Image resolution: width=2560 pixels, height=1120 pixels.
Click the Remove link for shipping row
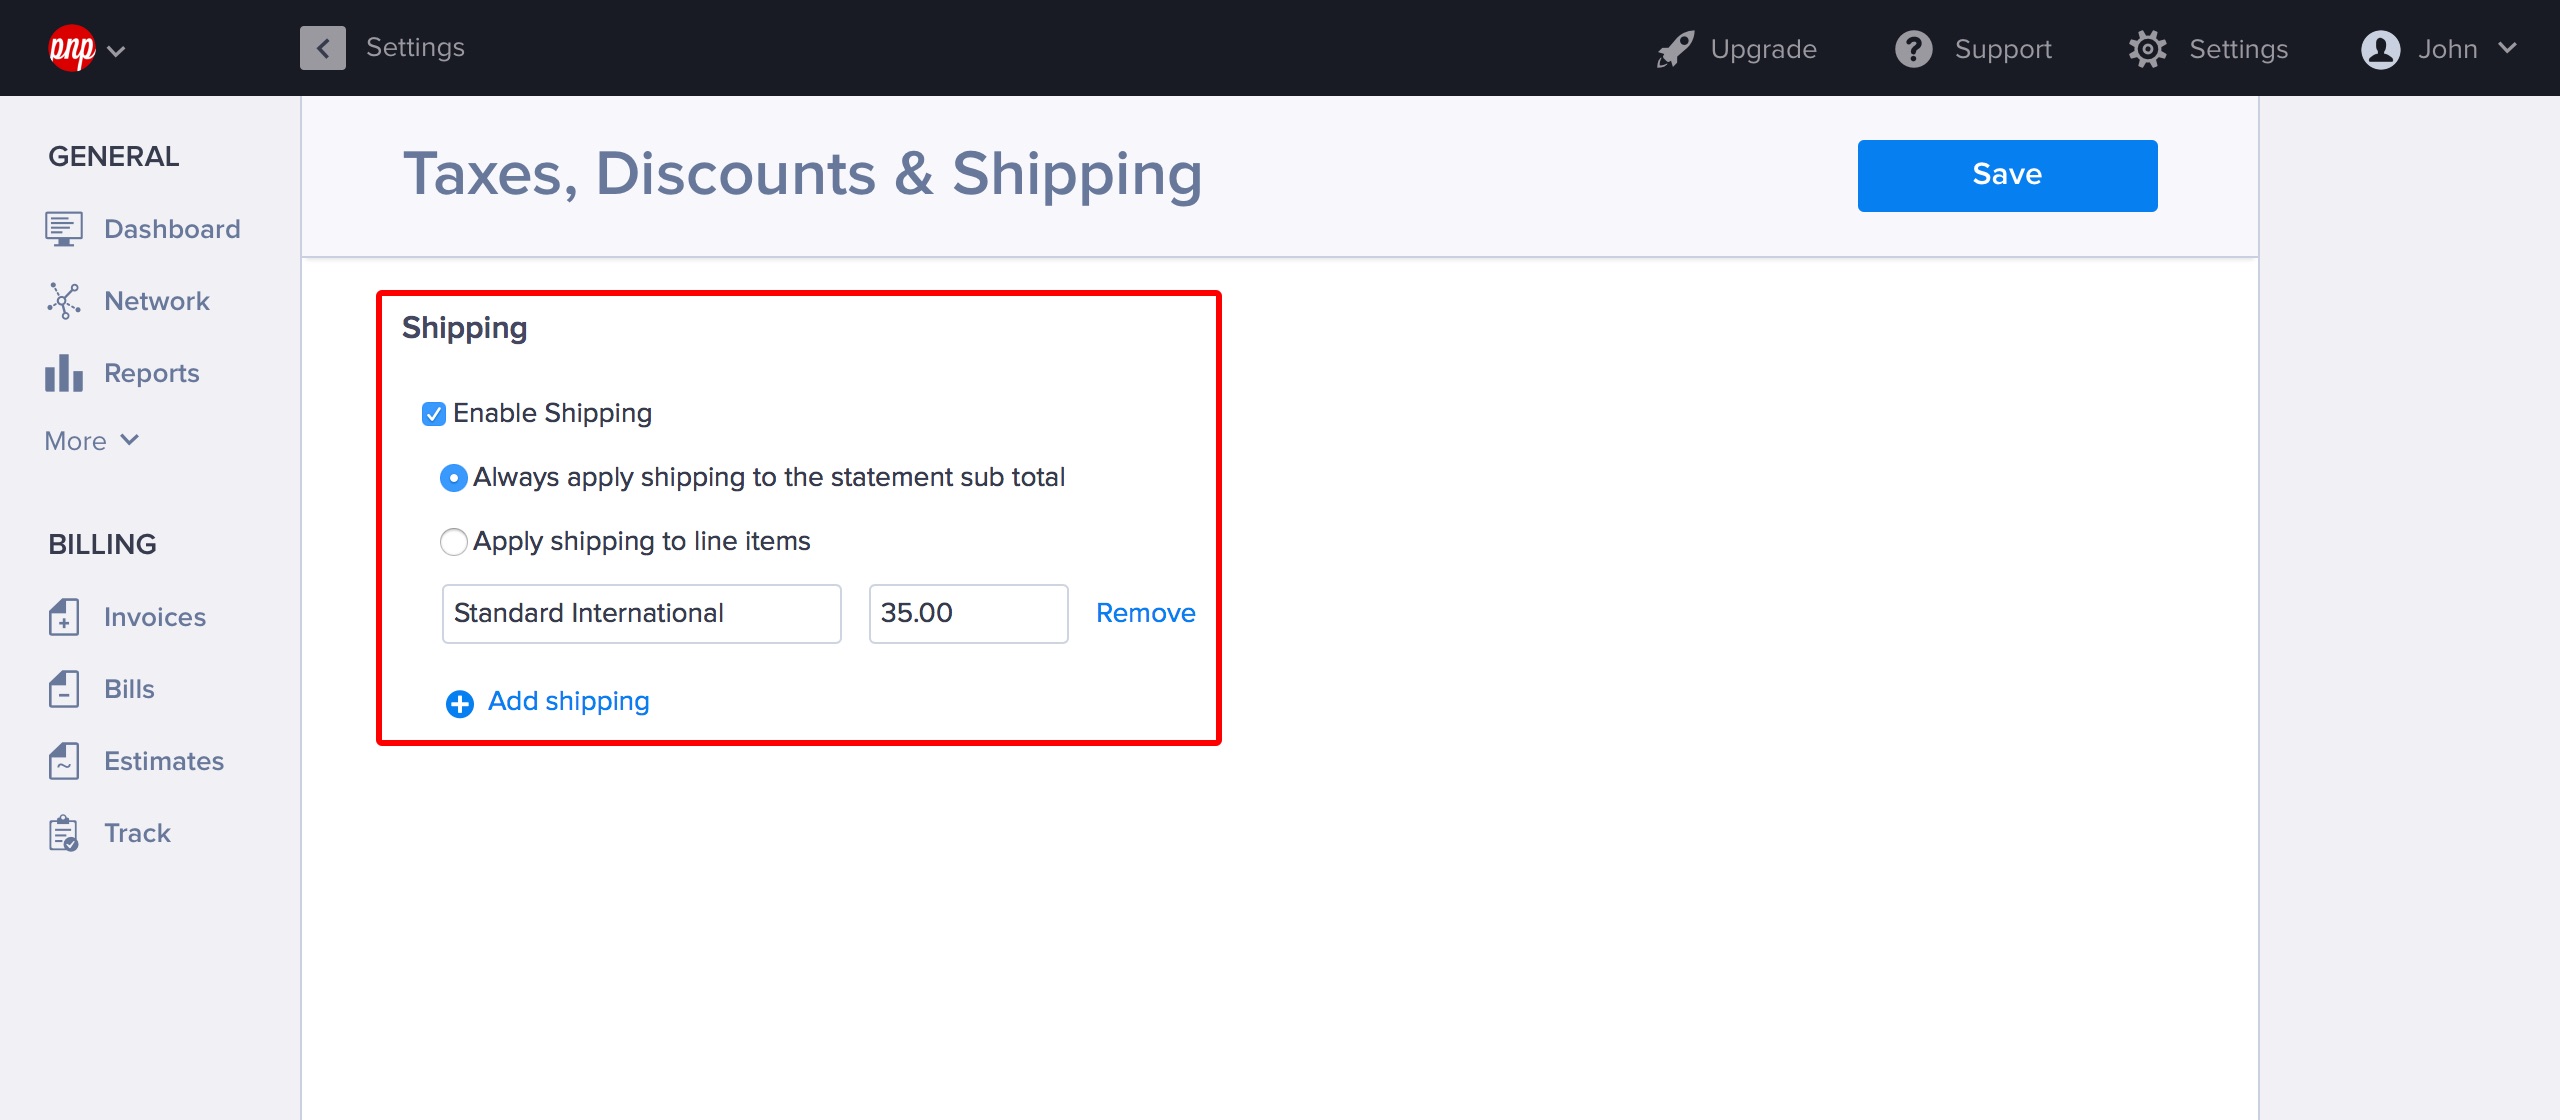point(1145,613)
